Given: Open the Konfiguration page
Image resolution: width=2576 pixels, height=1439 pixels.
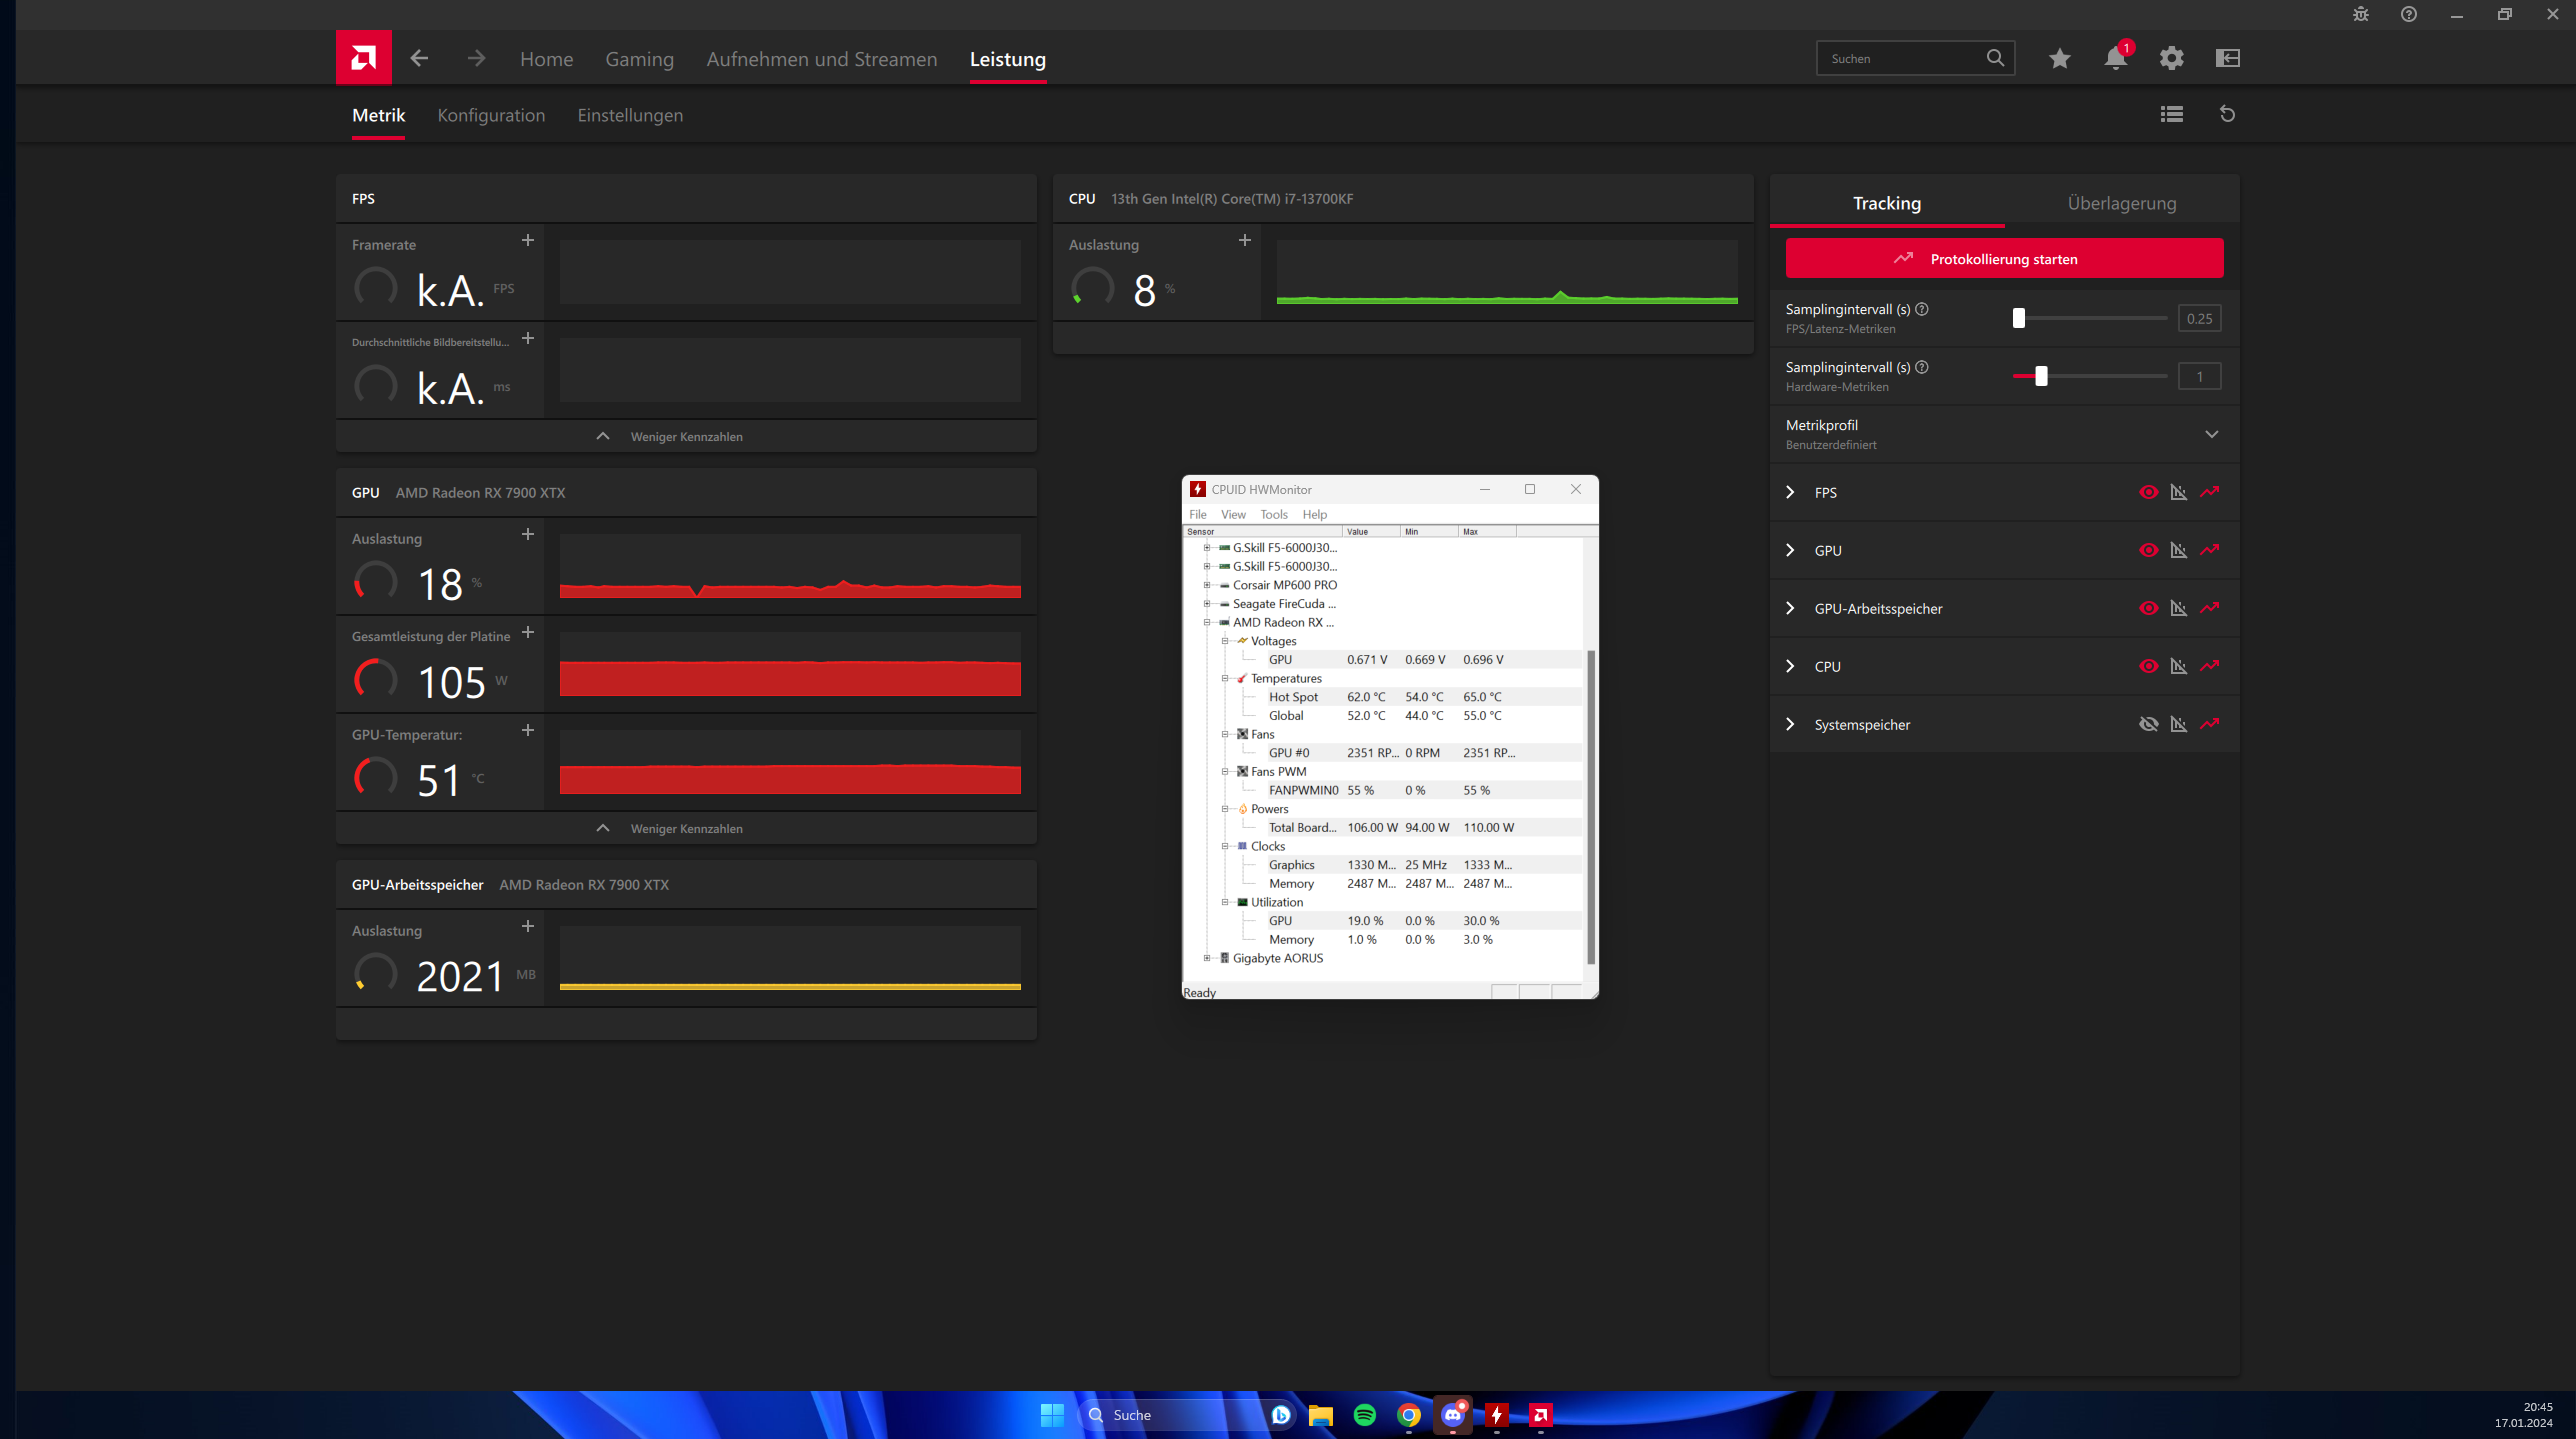Looking at the screenshot, I should (x=491, y=115).
